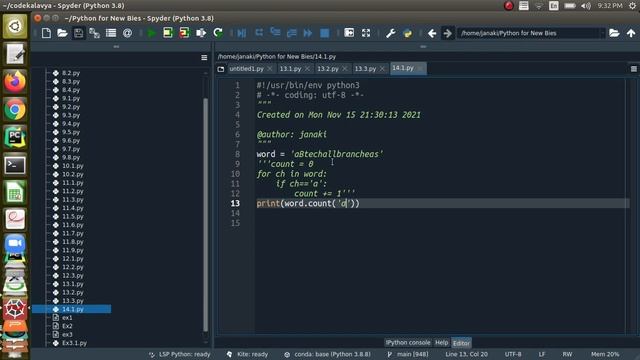
Task: Open PyCharm from the dock
Action: coord(15,137)
